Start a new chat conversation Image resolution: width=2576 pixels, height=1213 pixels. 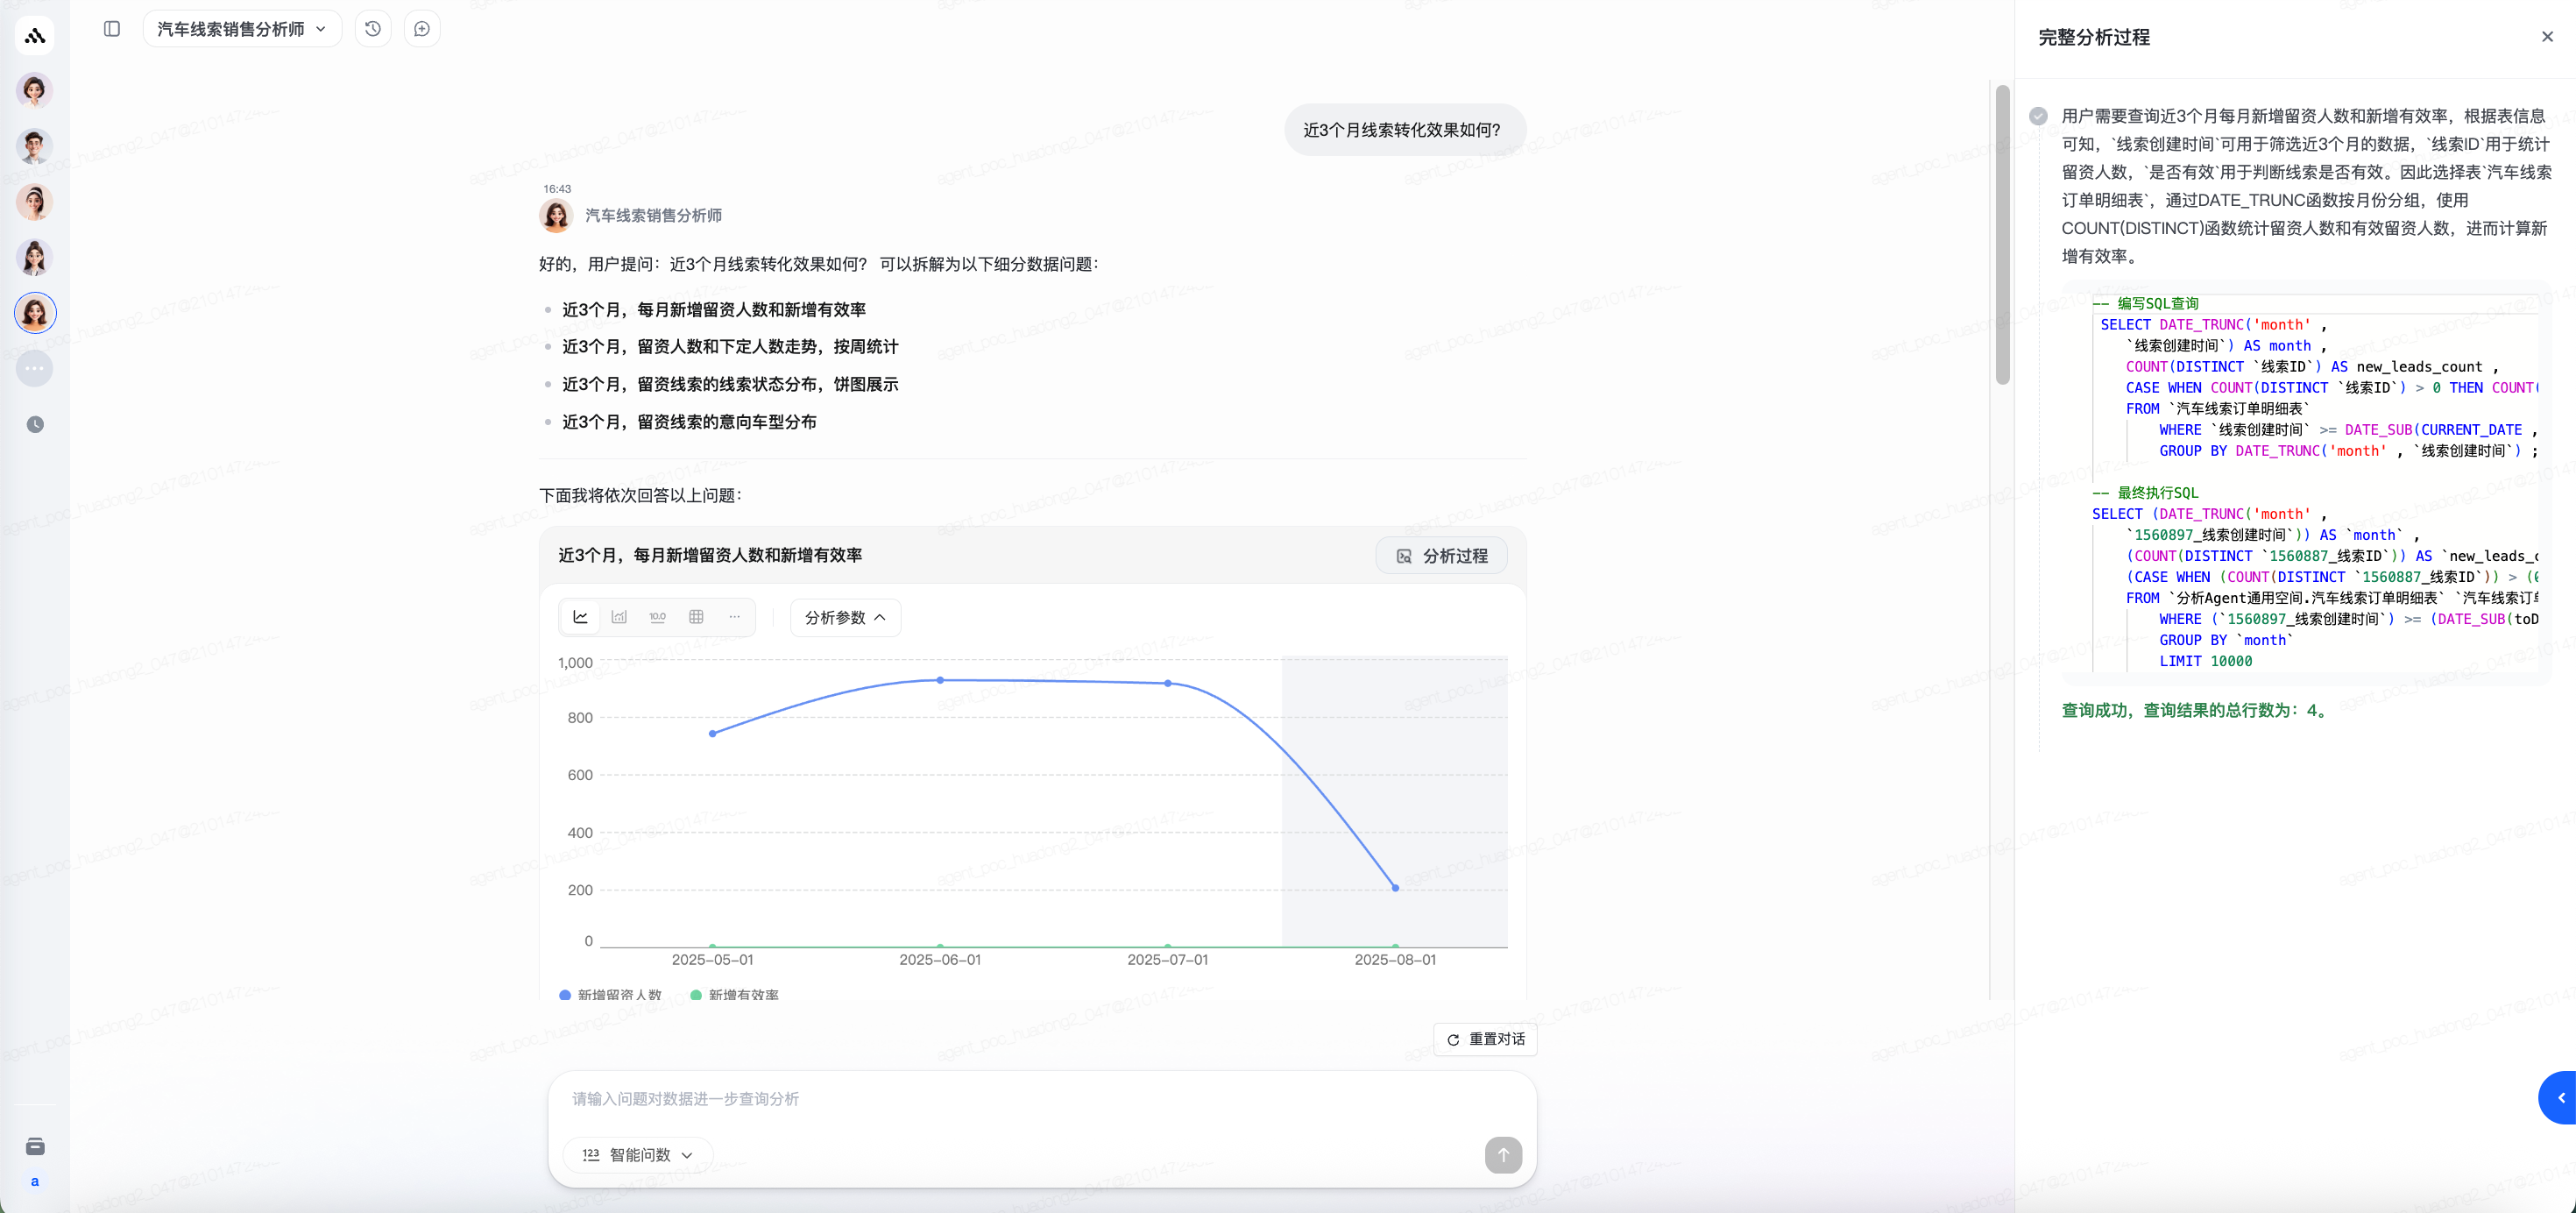(422, 29)
